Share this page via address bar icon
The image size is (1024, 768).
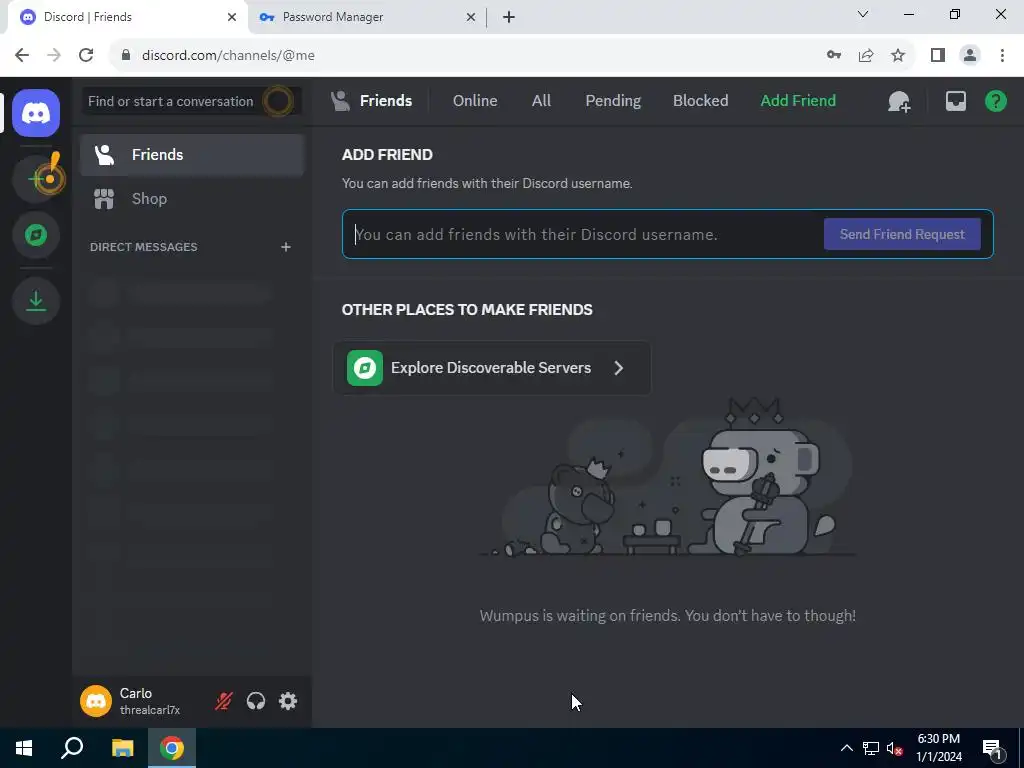click(x=866, y=55)
